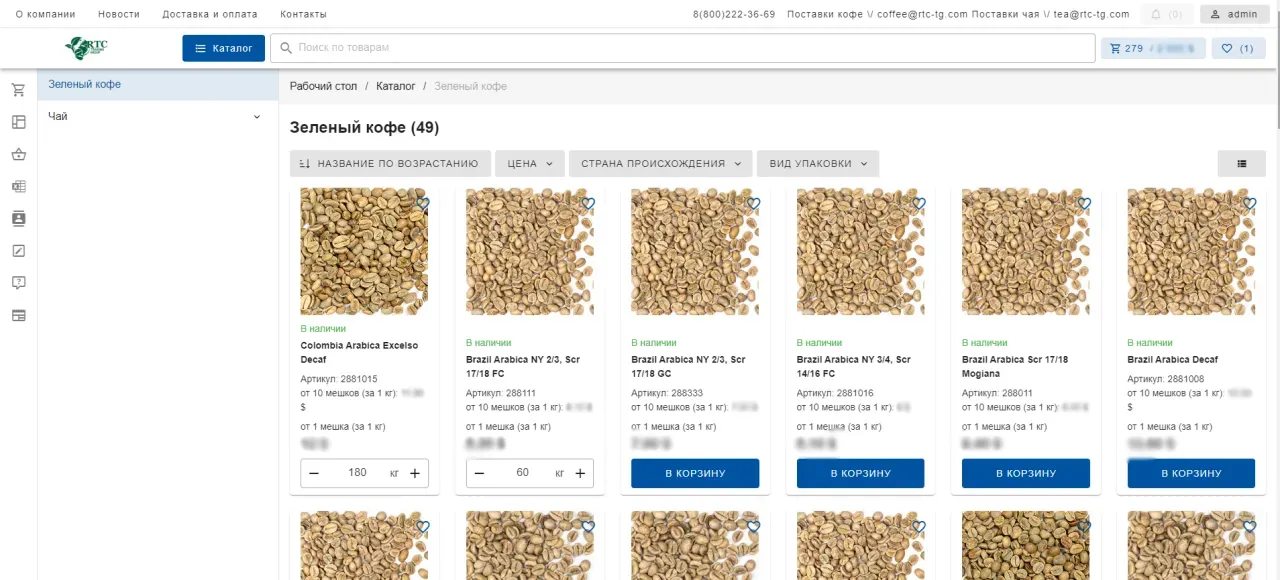
Task: Switch to list view using layout icon
Action: 1241,164
